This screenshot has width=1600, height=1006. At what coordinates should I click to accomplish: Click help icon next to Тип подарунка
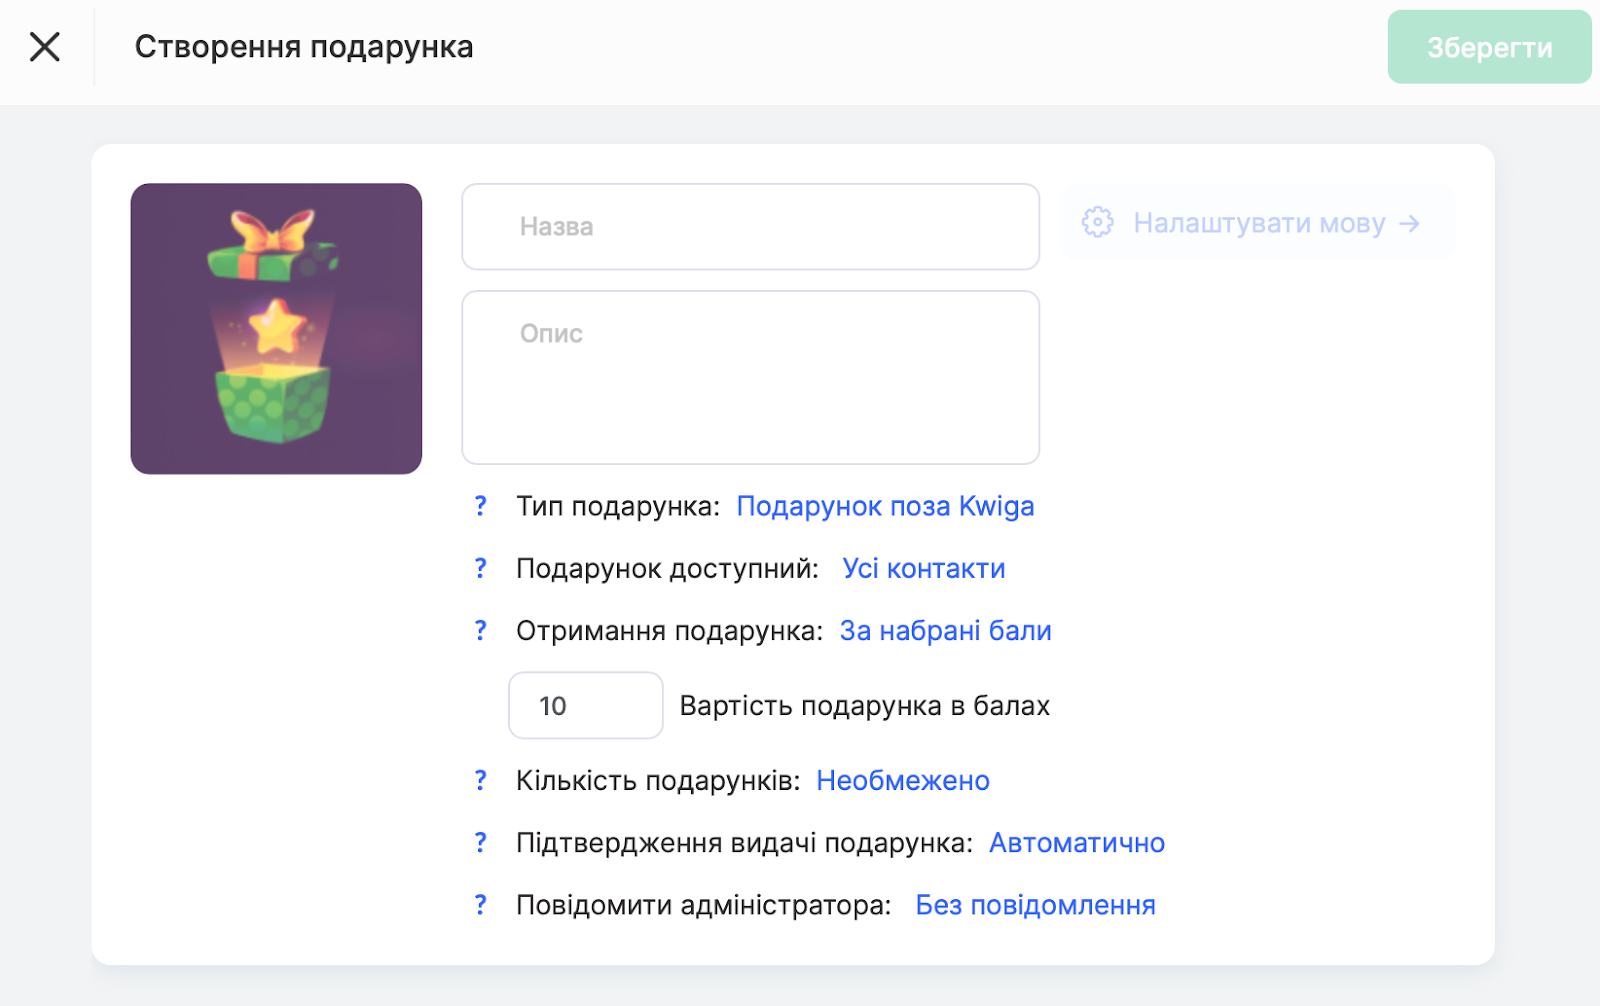click(x=481, y=506)
